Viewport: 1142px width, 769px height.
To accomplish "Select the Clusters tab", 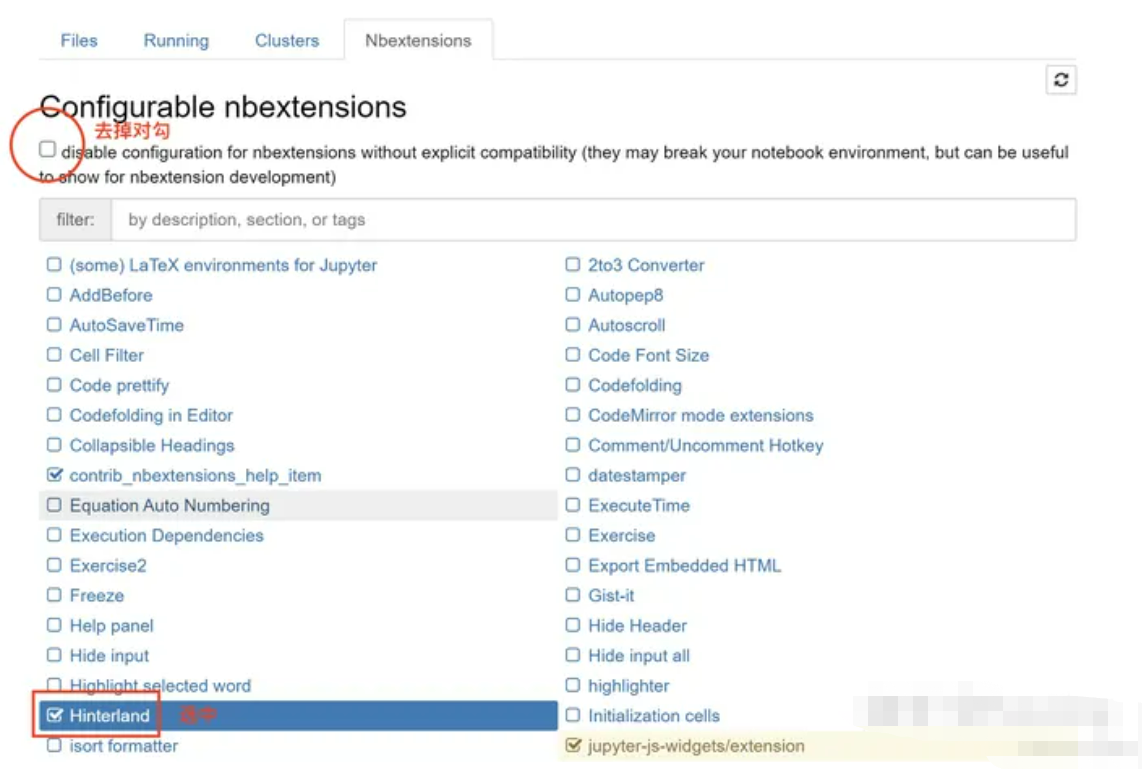I will click(287, 41).
